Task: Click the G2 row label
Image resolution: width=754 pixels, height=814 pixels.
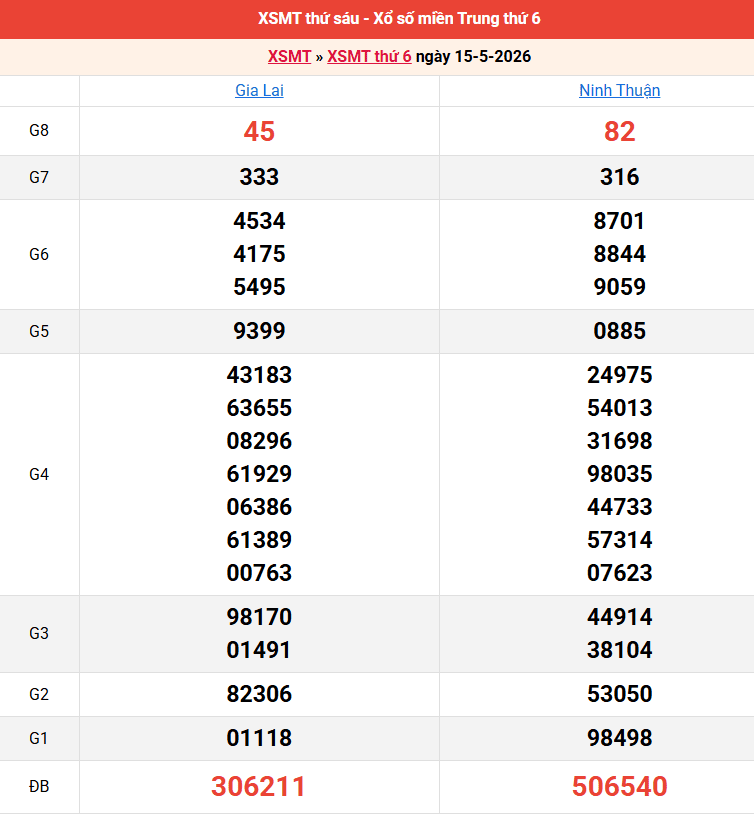Action: (39, 694)
